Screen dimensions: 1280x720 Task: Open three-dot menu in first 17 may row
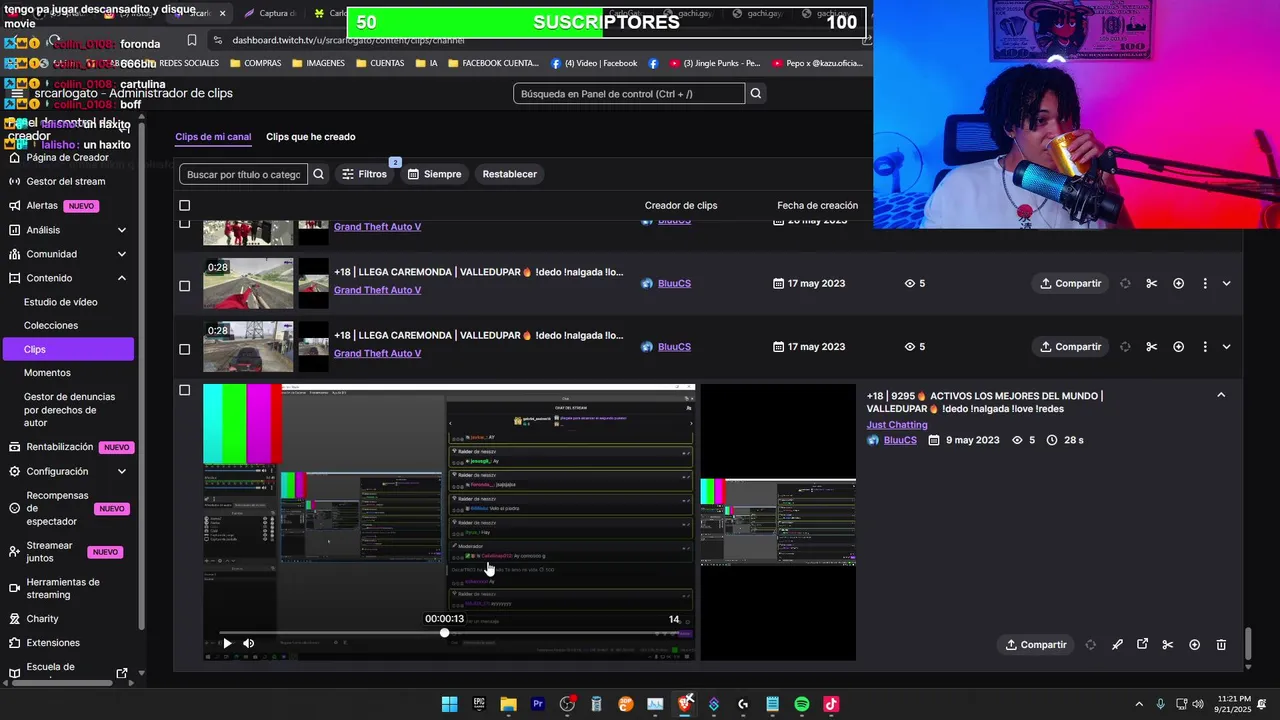point(1205,283)
